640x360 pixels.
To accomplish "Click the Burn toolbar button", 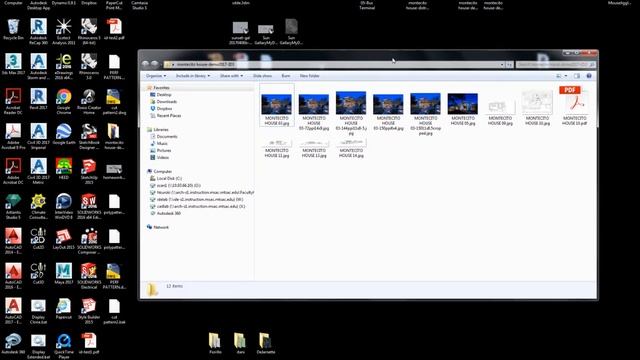I will (x=286, y=76).
